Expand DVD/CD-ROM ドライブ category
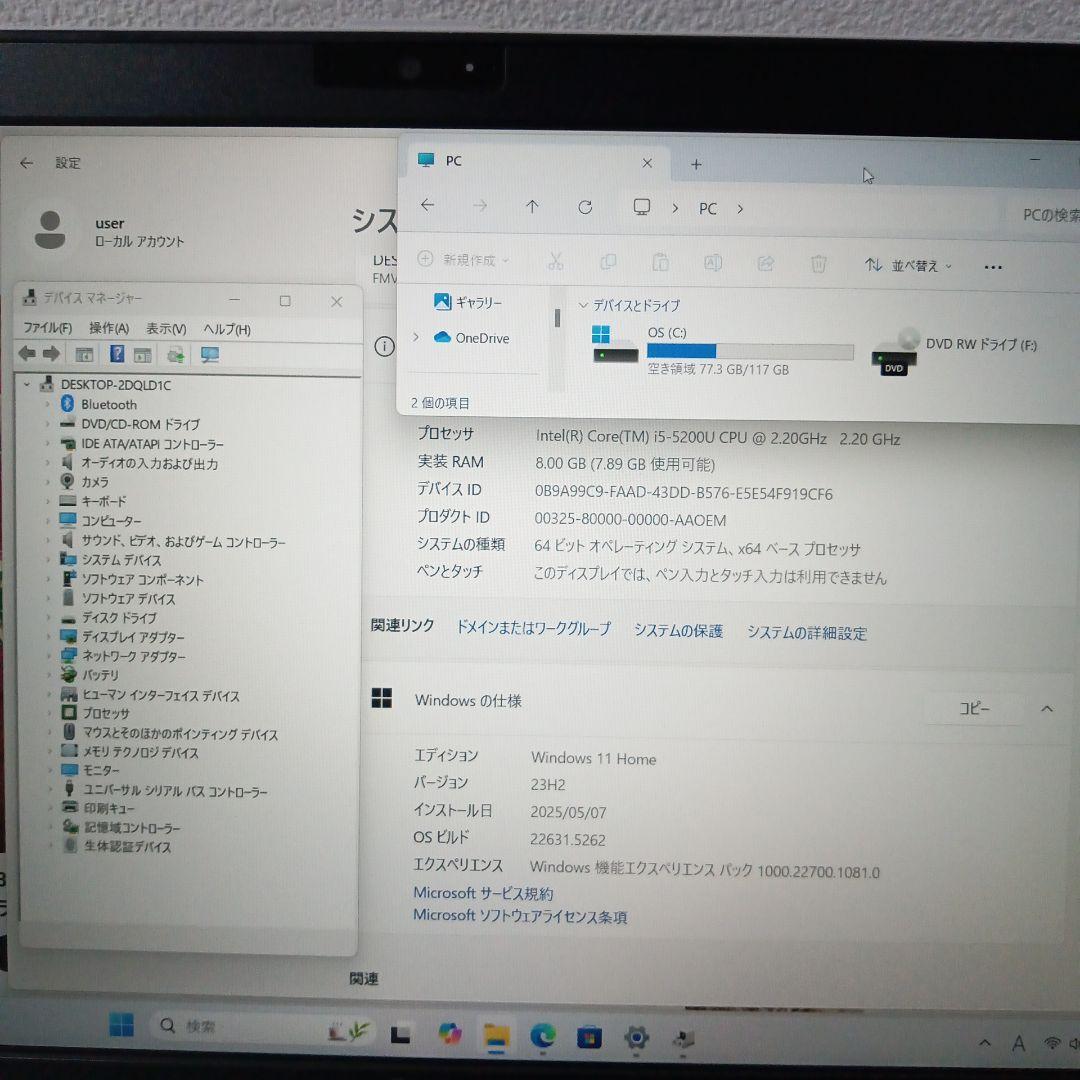1080x1080 pixels. coord(48,424)
